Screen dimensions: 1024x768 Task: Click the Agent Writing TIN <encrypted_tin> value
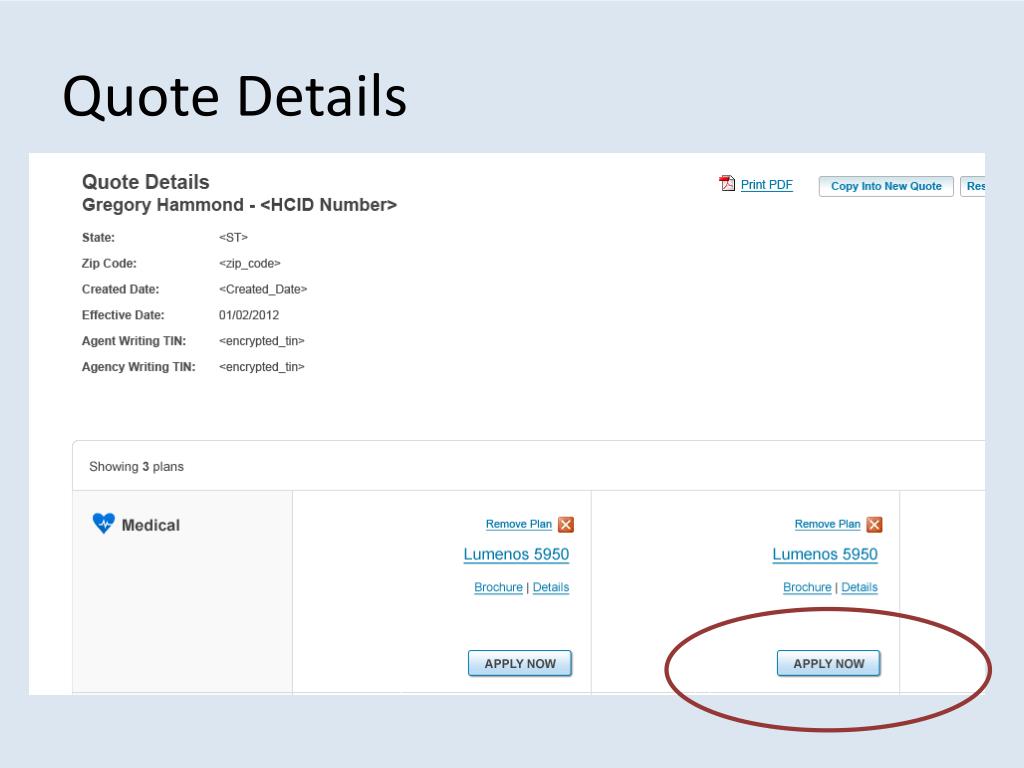point(261,341)
